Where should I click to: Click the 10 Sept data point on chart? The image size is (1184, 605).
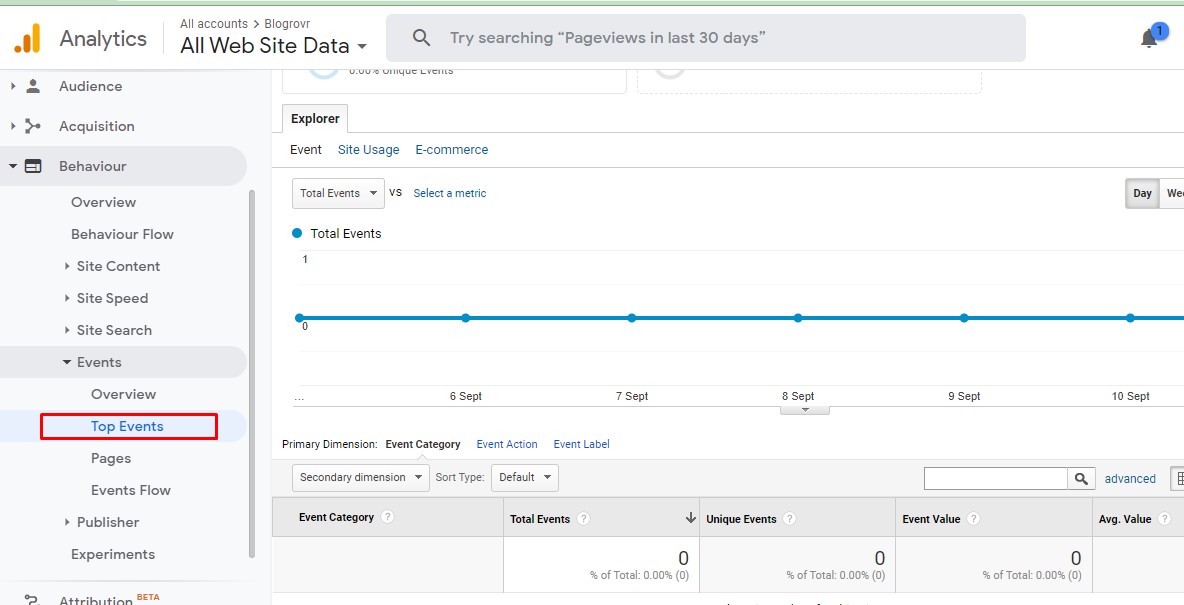(1130, 318)
